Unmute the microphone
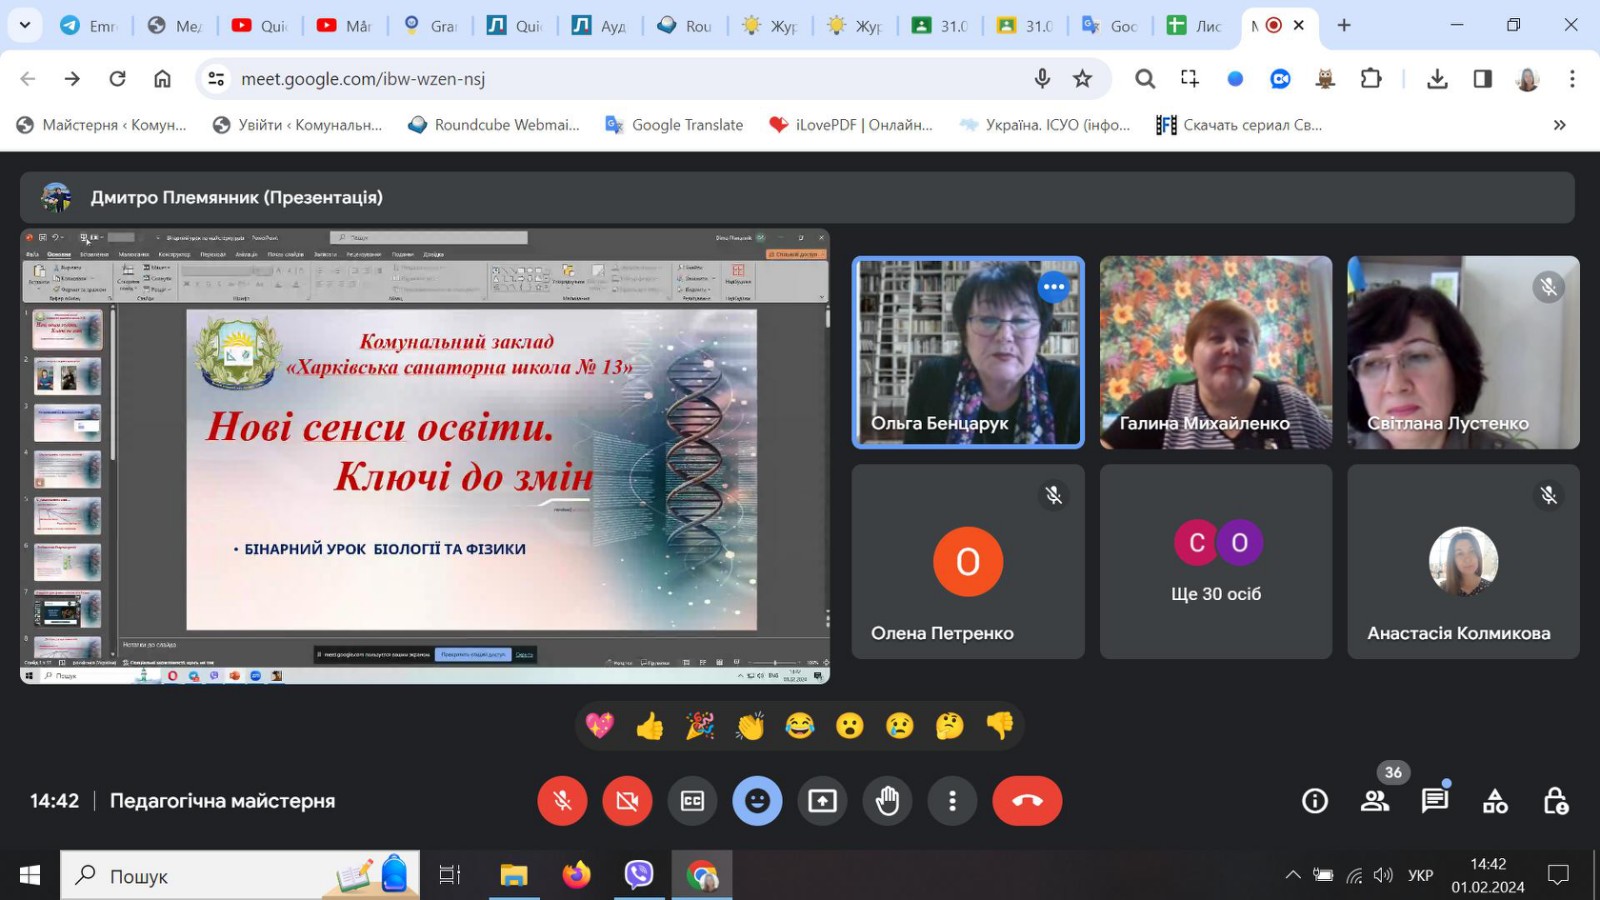 click(x=562, y=801)
